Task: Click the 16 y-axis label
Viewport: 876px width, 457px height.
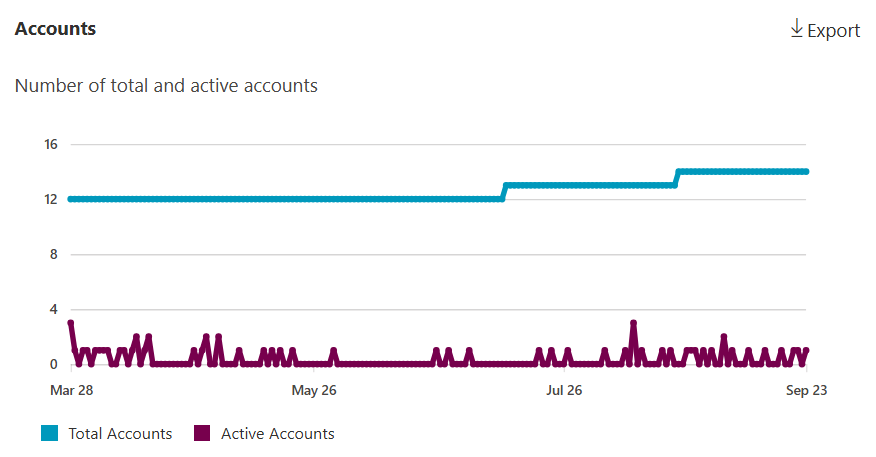Action: pyautogui.click(x=51, y=144)
